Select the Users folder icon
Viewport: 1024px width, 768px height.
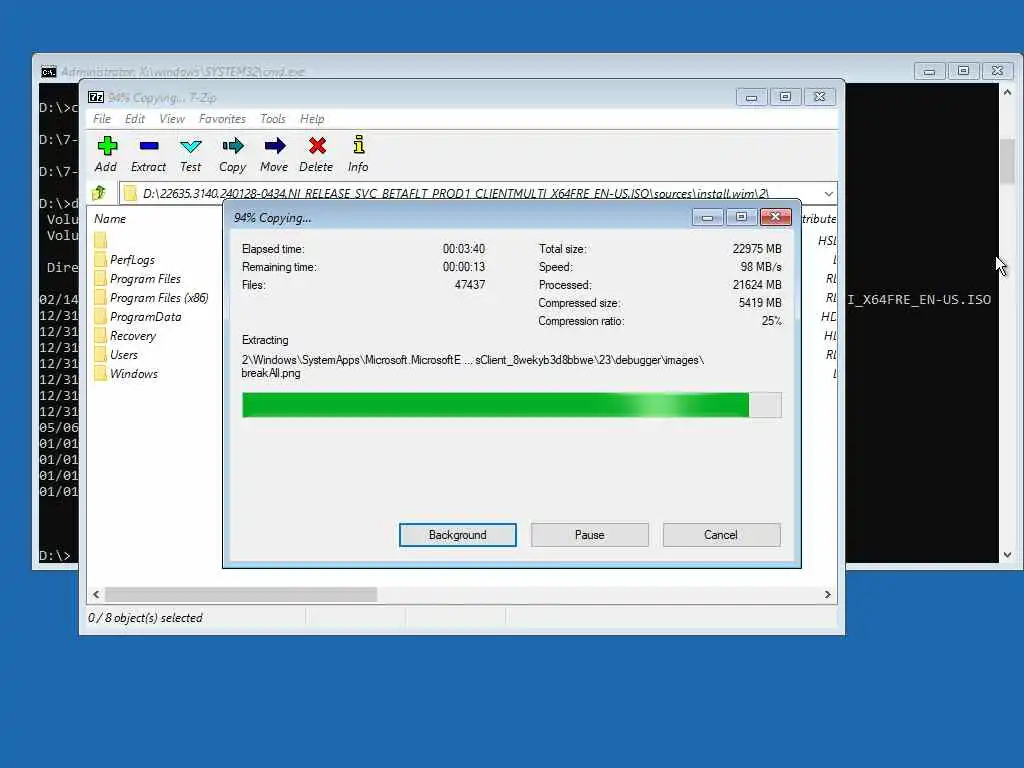point(100,355)
